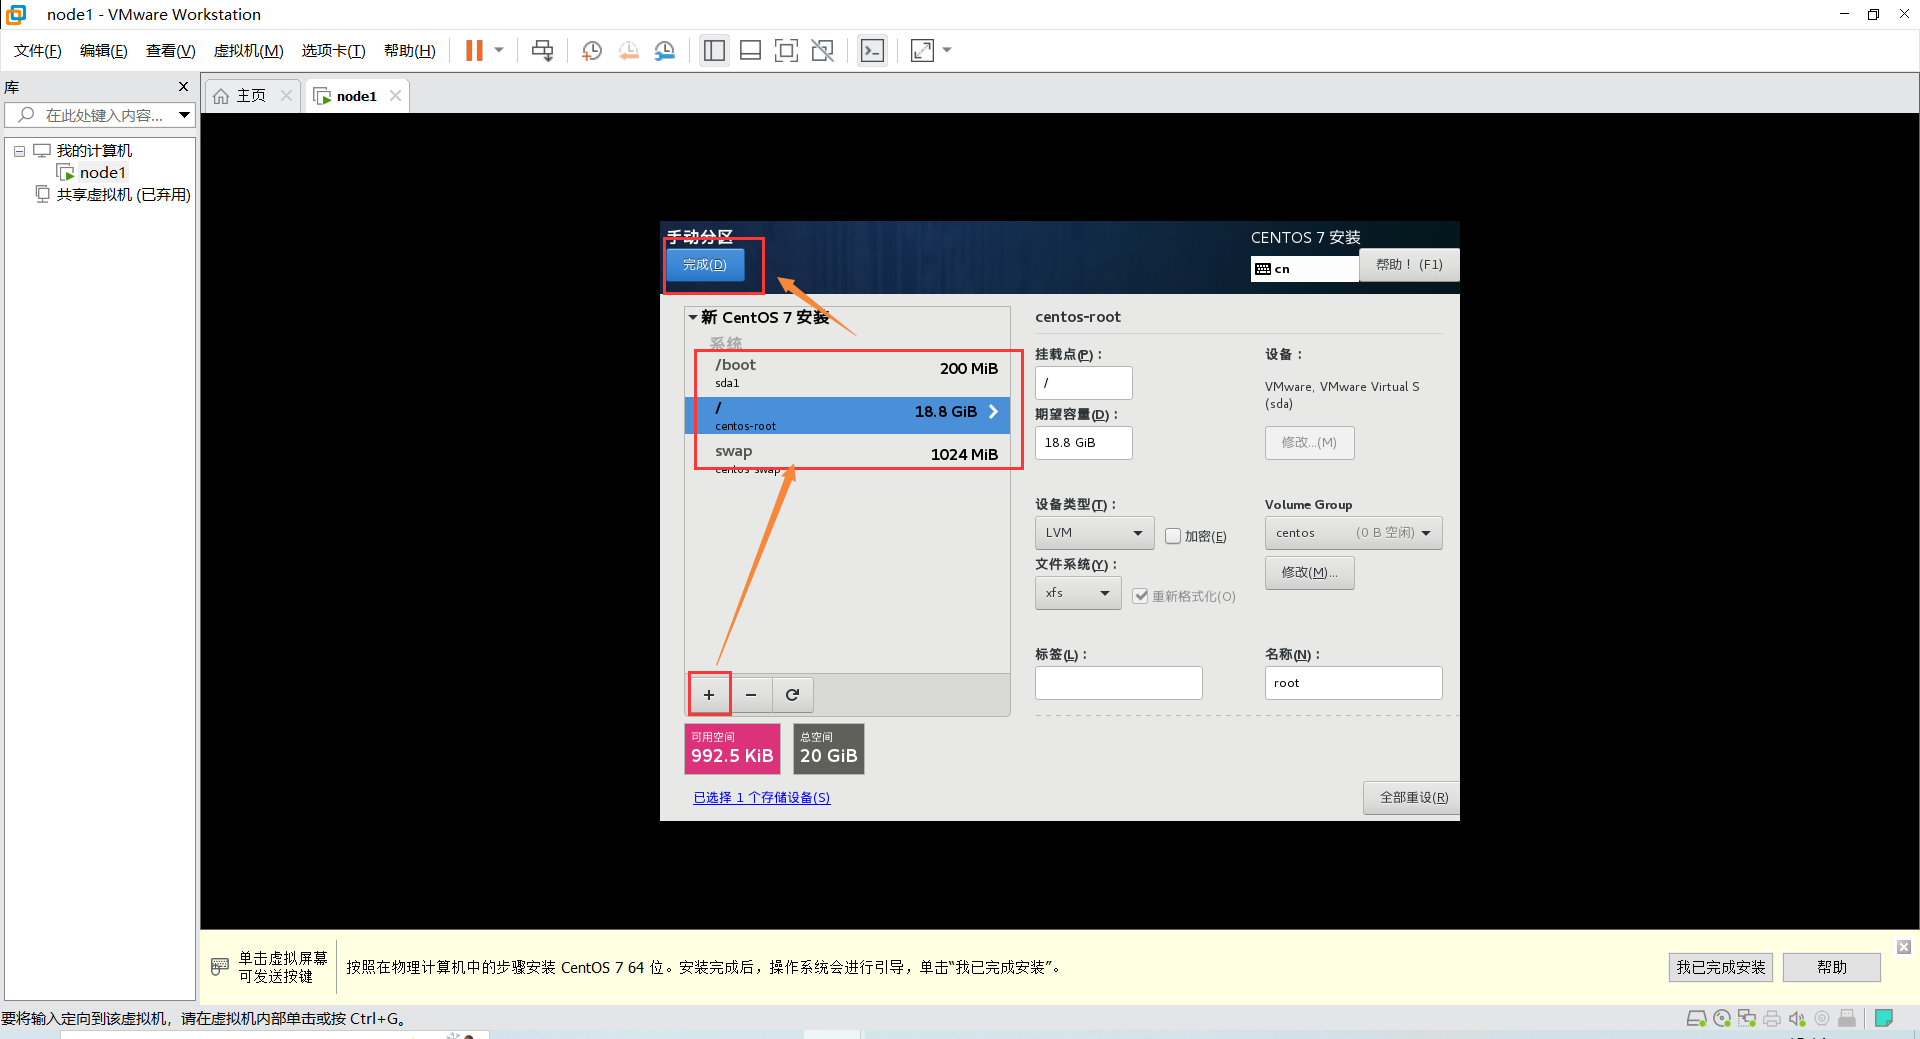Click the library search box
1920x1039 pixels.
point(100,115)
